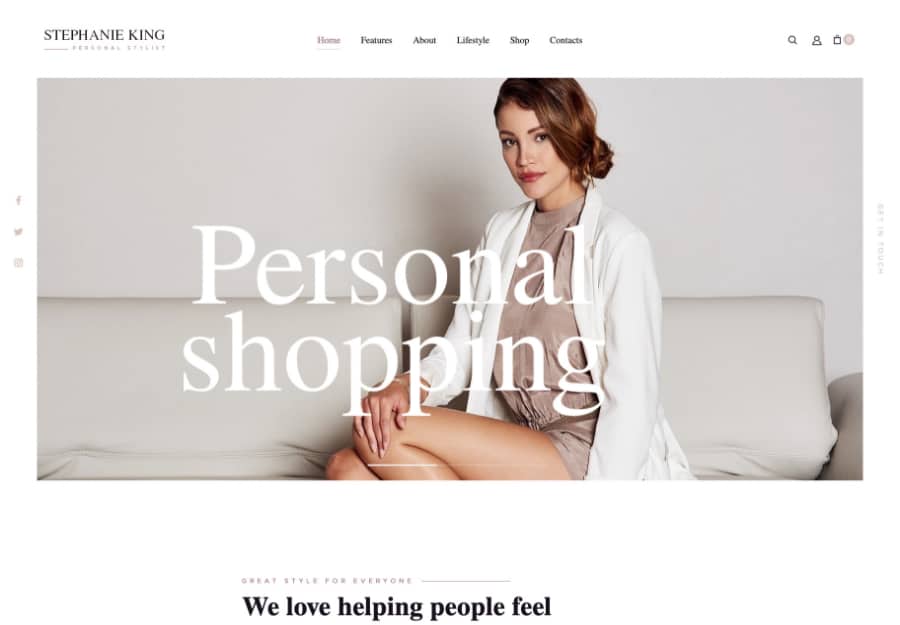Expand the Features menu
Screen dimensions: 900x625
pos(376,40)
